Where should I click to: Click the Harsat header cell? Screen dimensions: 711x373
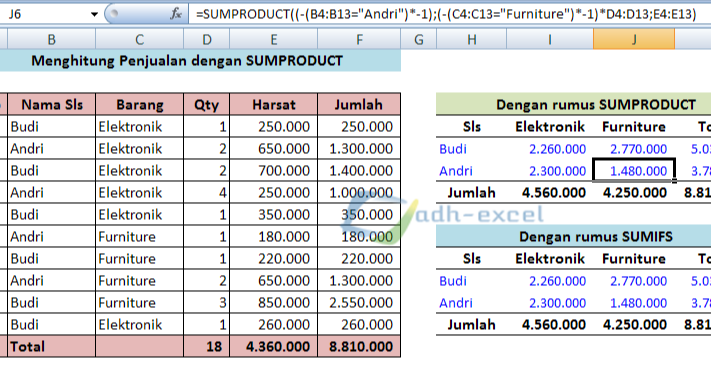274,104
